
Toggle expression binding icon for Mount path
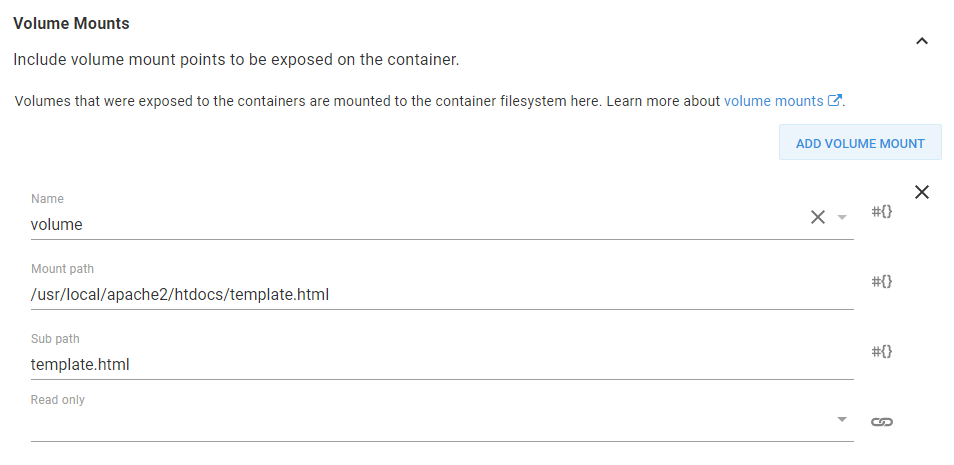[881, 281]
